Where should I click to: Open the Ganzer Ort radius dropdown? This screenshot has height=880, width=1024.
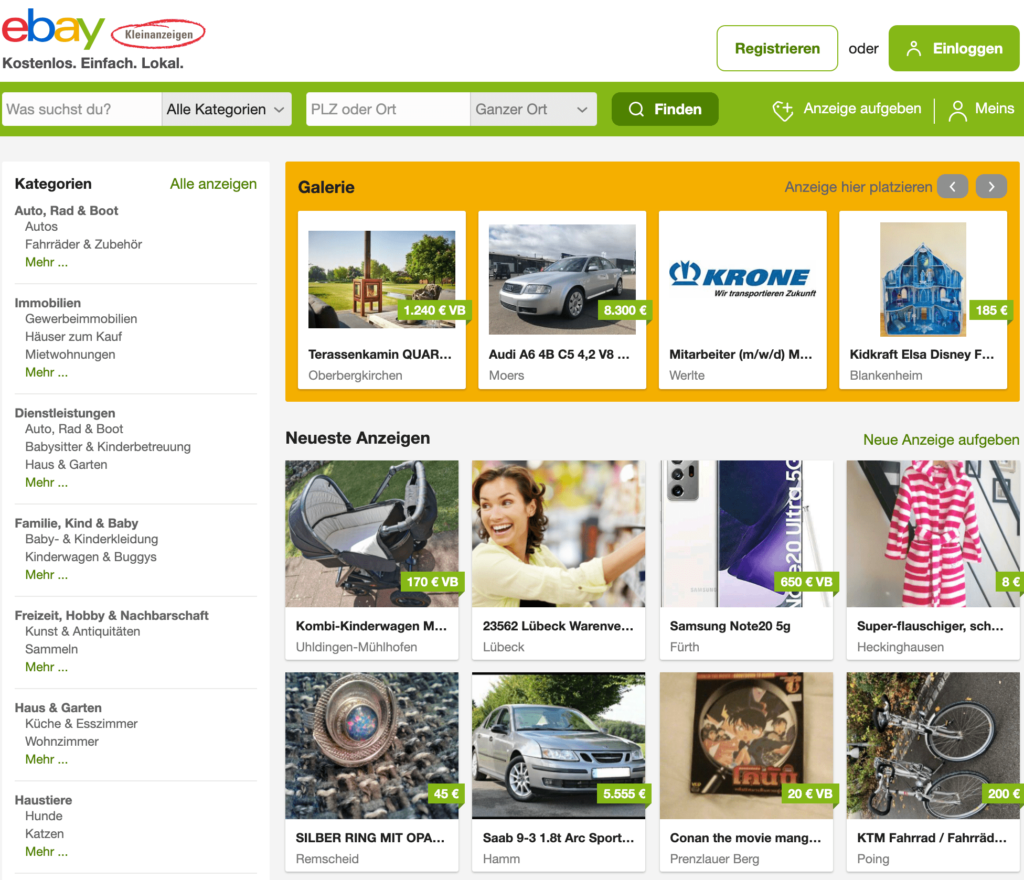533,109
